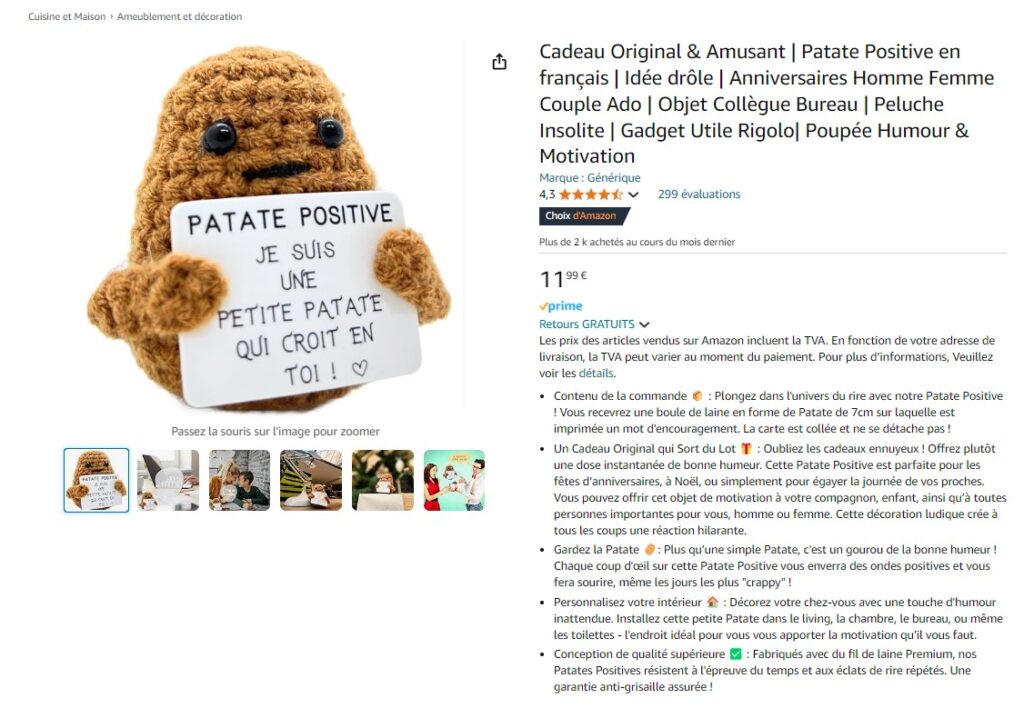Screen dimensions: 1024x708
Task: Select the fifth thumbnail with gift box
Action: 383,480
